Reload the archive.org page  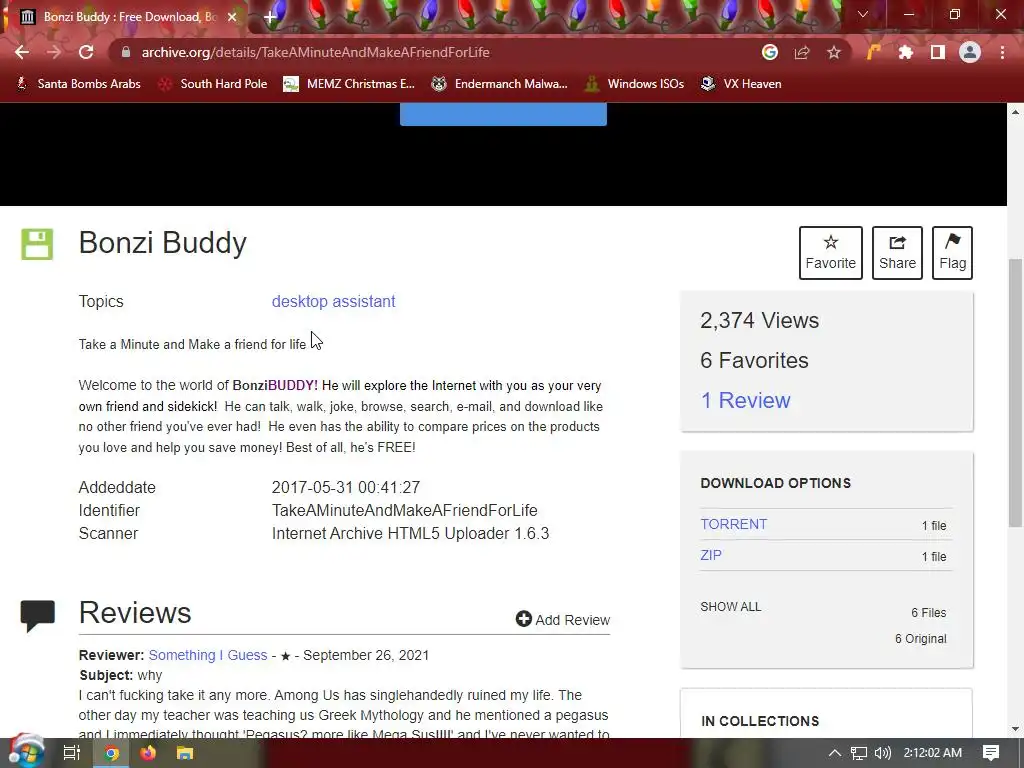coord(86,52)
